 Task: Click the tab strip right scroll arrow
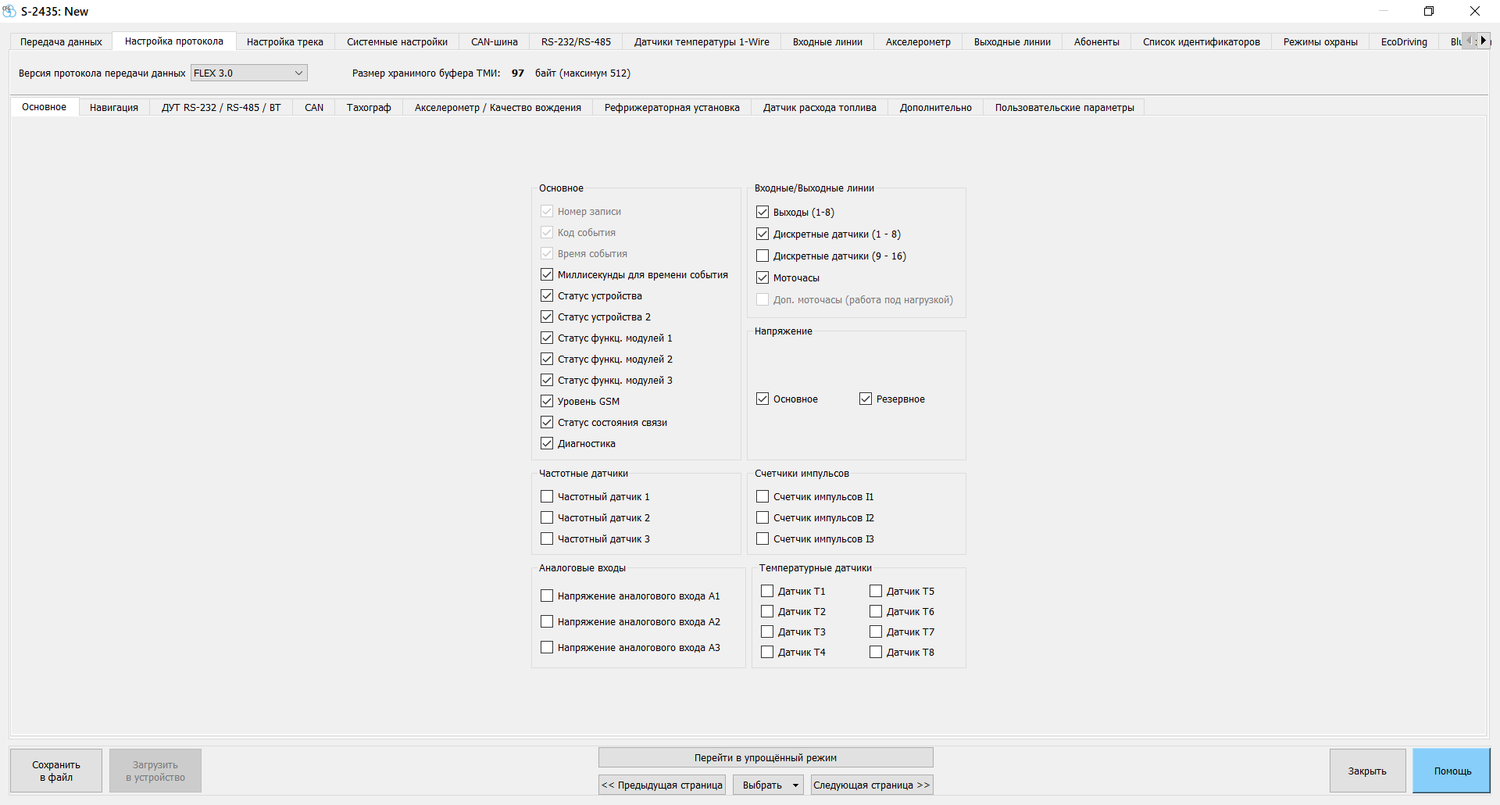(x=1485, y=40)
